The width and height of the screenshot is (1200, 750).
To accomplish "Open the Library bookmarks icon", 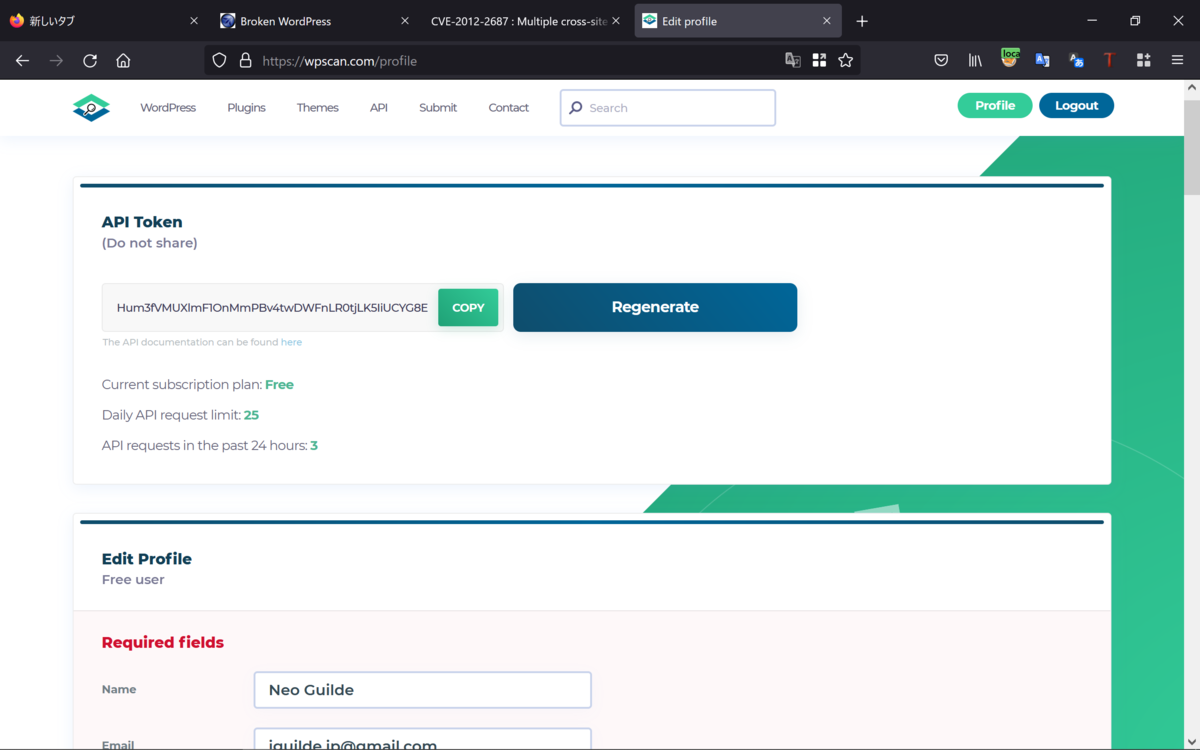I will point(975,61).
